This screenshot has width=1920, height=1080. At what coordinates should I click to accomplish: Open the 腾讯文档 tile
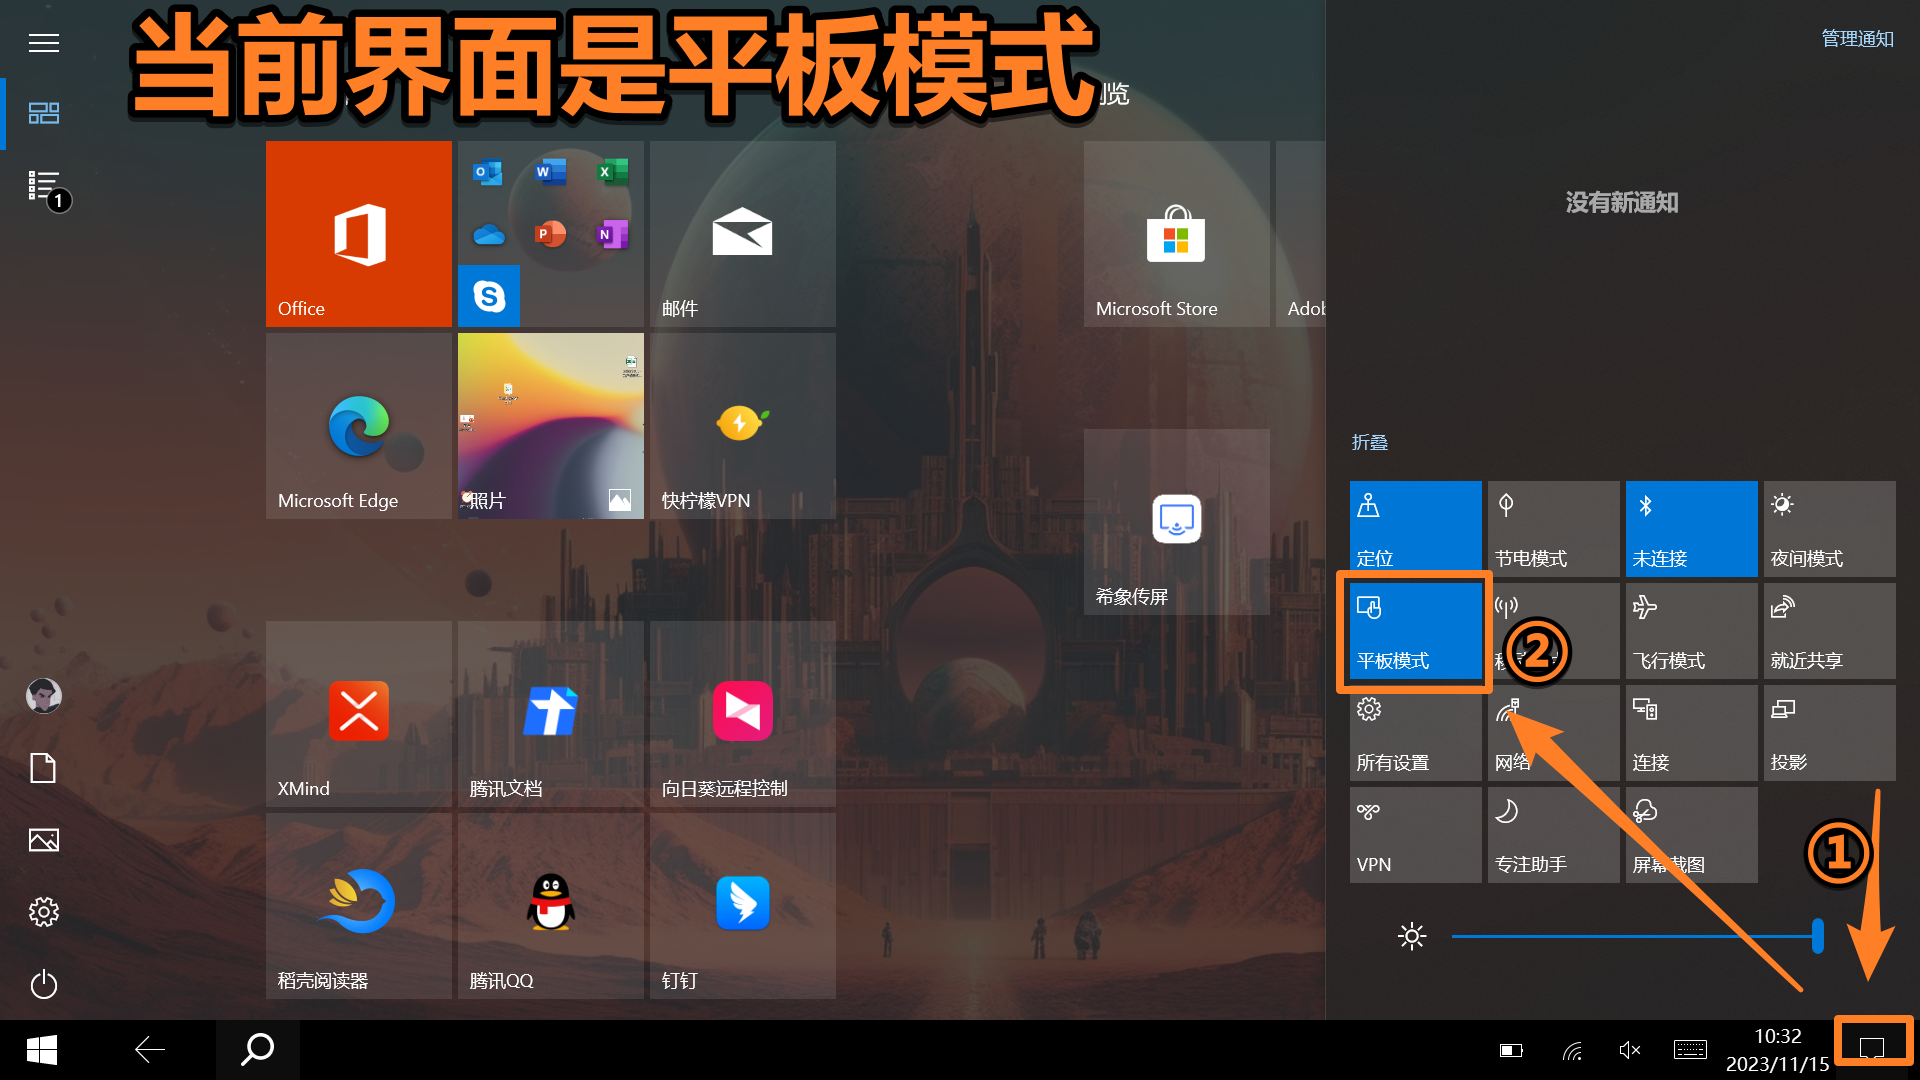(551, 713)
